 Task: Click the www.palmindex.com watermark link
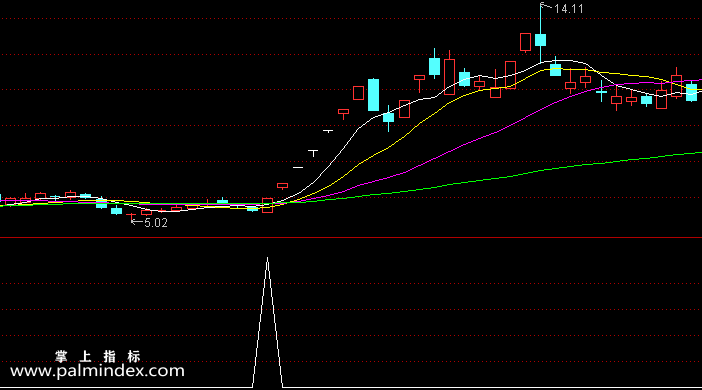pos(97,371)
